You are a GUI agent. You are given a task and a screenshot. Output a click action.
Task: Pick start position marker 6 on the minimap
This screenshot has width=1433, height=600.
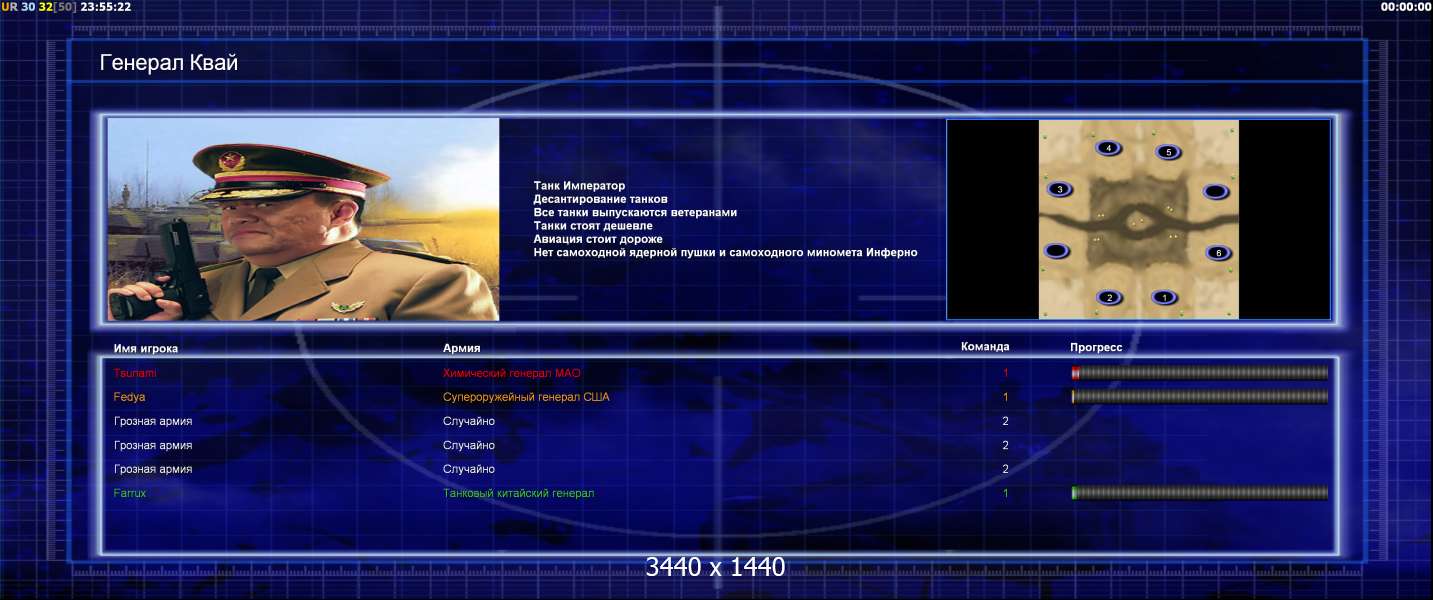[1217, 253]
